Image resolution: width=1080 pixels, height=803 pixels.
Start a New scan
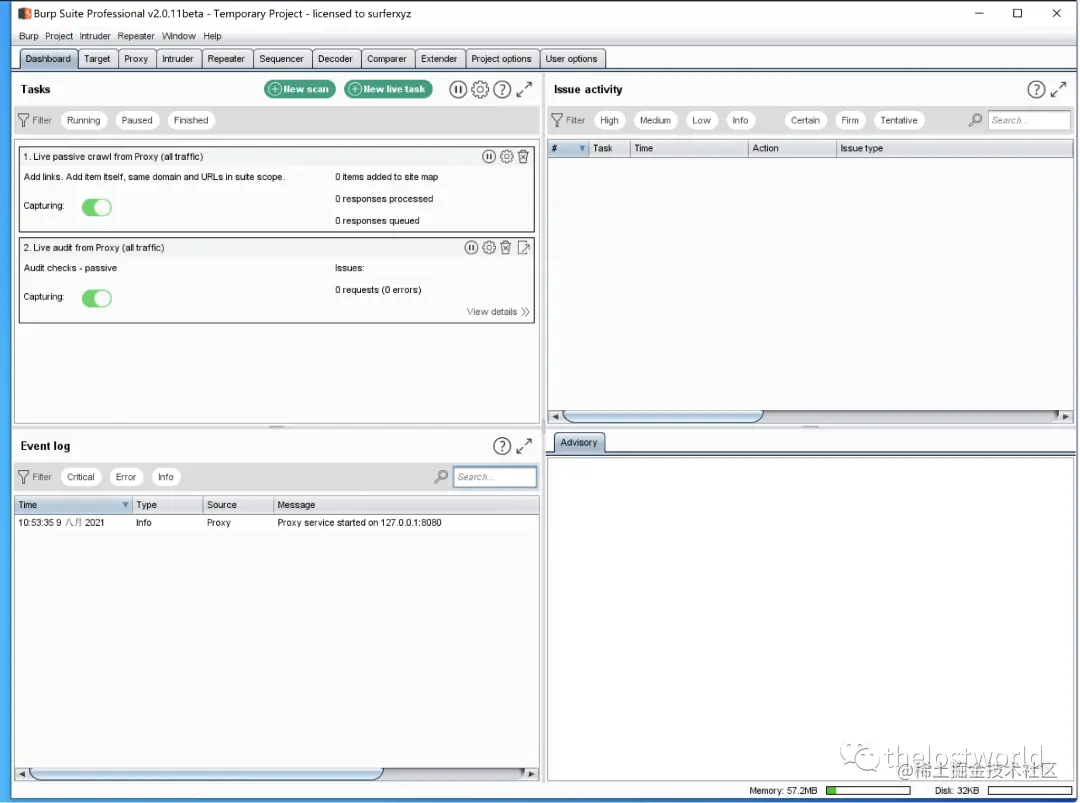300,89
